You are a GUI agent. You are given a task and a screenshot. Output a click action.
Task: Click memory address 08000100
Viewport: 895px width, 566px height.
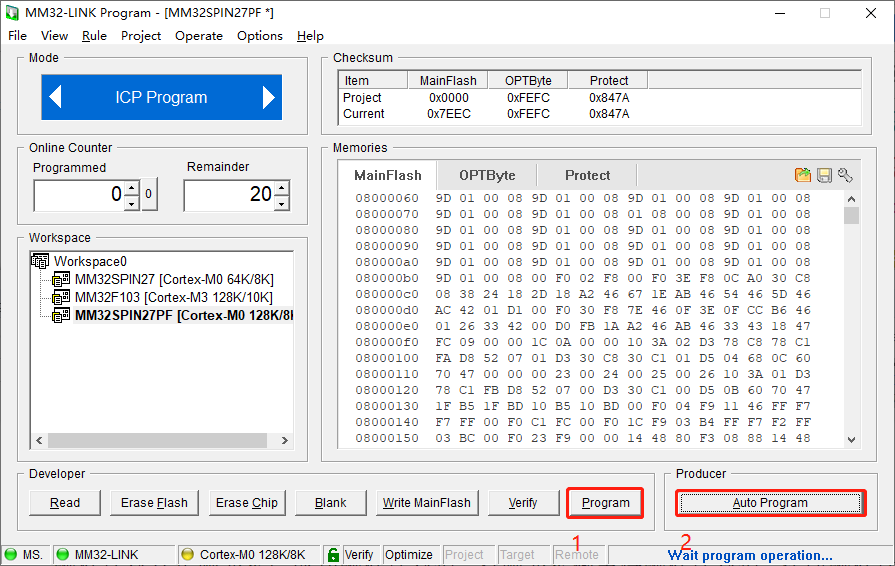[387, 358]
